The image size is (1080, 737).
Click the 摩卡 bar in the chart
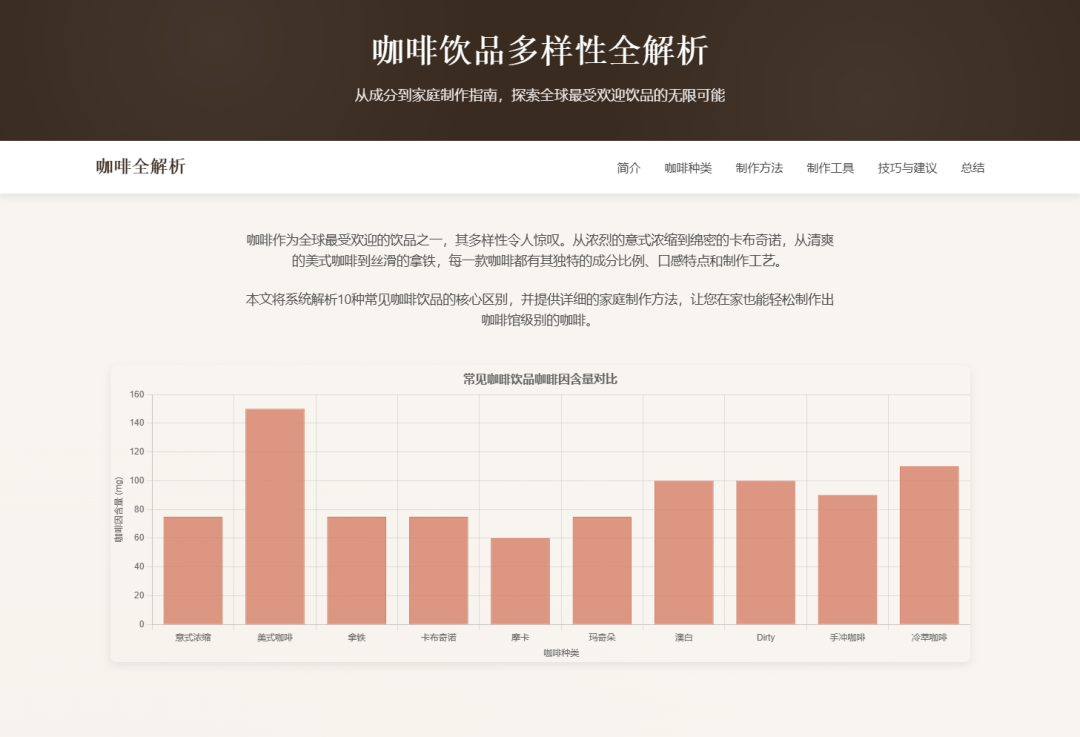tap(520, 581)
